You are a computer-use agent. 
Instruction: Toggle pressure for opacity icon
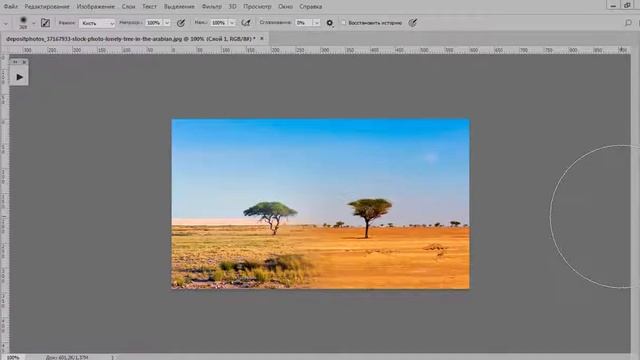click(181, 23)
